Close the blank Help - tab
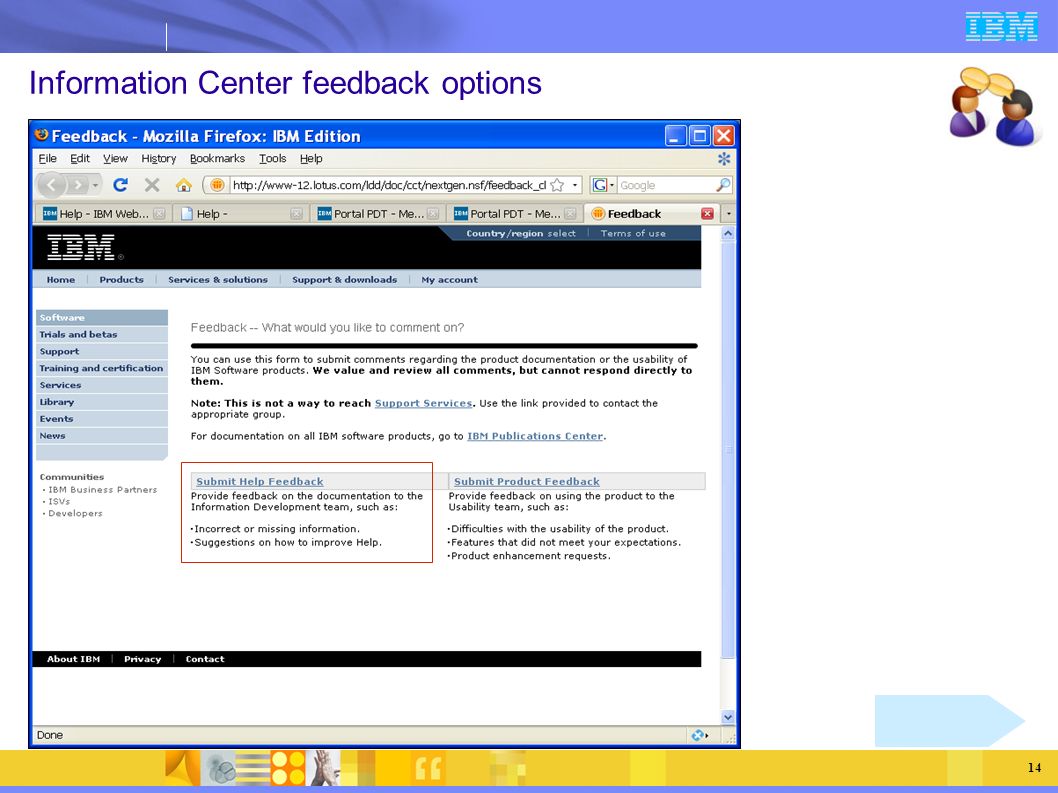 pyautogui.click(x=296, y=213)
